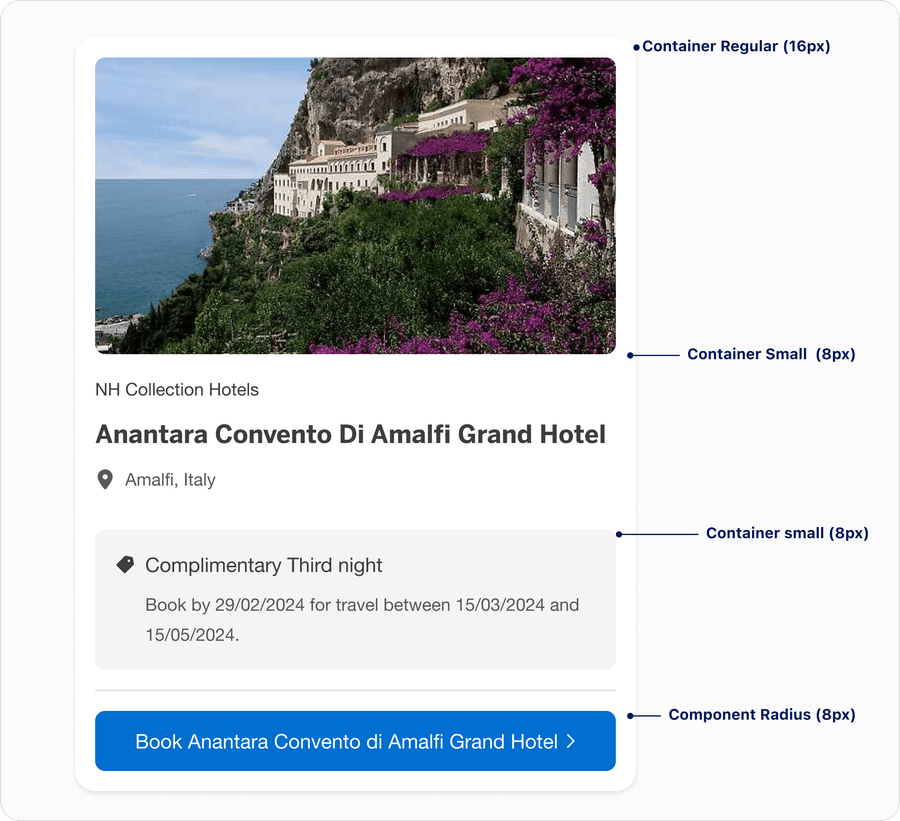Click the offer tag icon
Image resolution: width=900 pixels, height=821 pixels.
point(125,565)
